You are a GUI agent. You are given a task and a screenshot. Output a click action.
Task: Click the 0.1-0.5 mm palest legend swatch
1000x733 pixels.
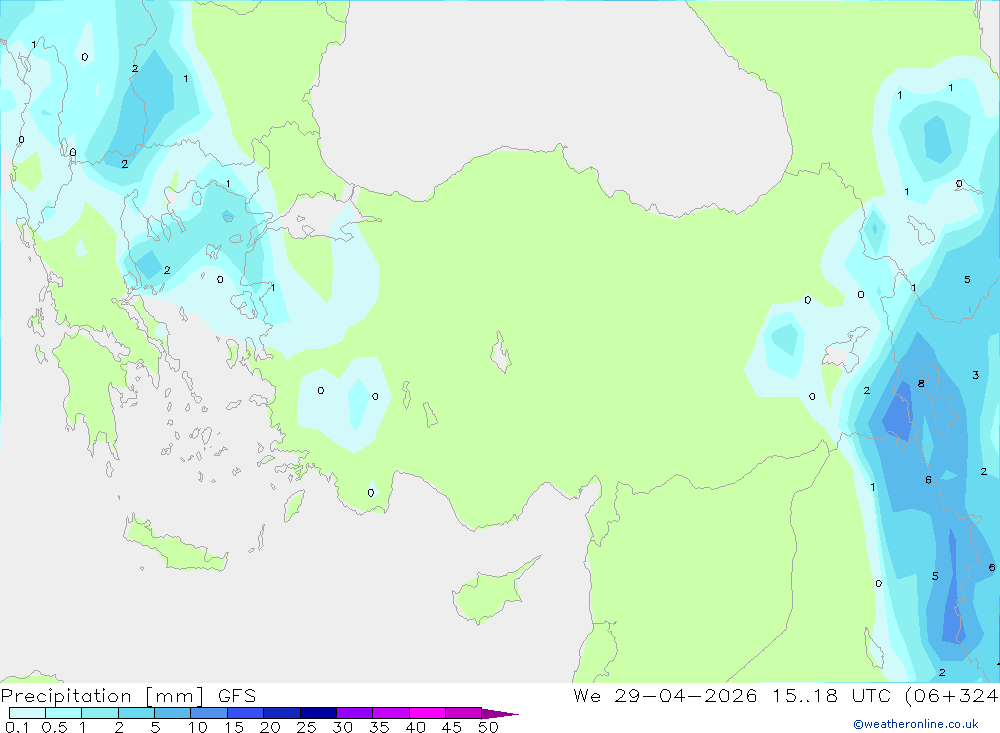[x=27, y=713]
